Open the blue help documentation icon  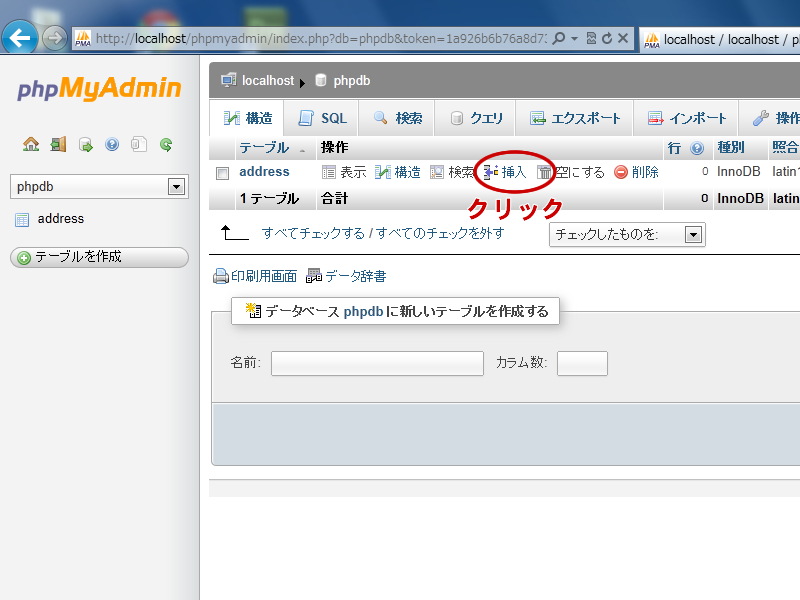pos(112,144)
